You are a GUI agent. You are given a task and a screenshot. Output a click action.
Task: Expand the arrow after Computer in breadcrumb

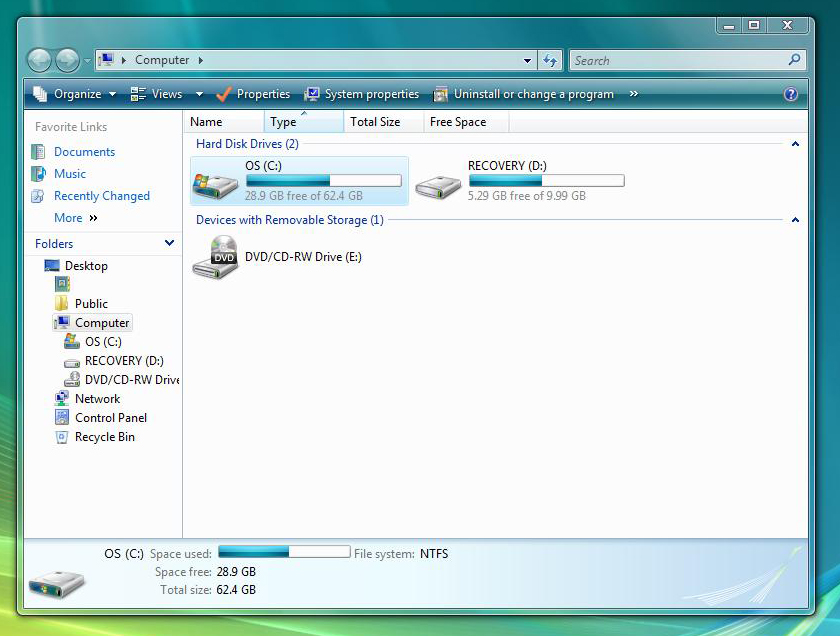coord(200,60)
